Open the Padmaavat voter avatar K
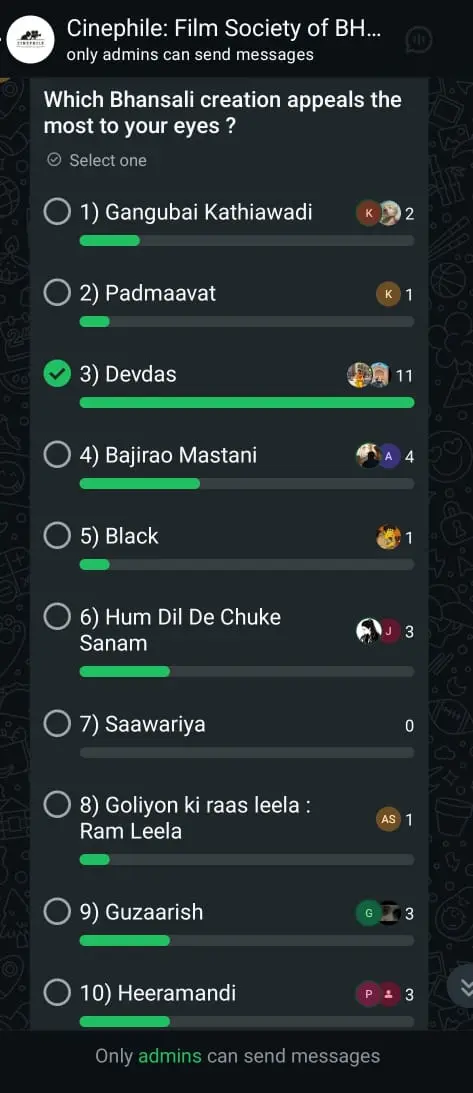Viewport: 473px width, 1093px height. (389, 294)
